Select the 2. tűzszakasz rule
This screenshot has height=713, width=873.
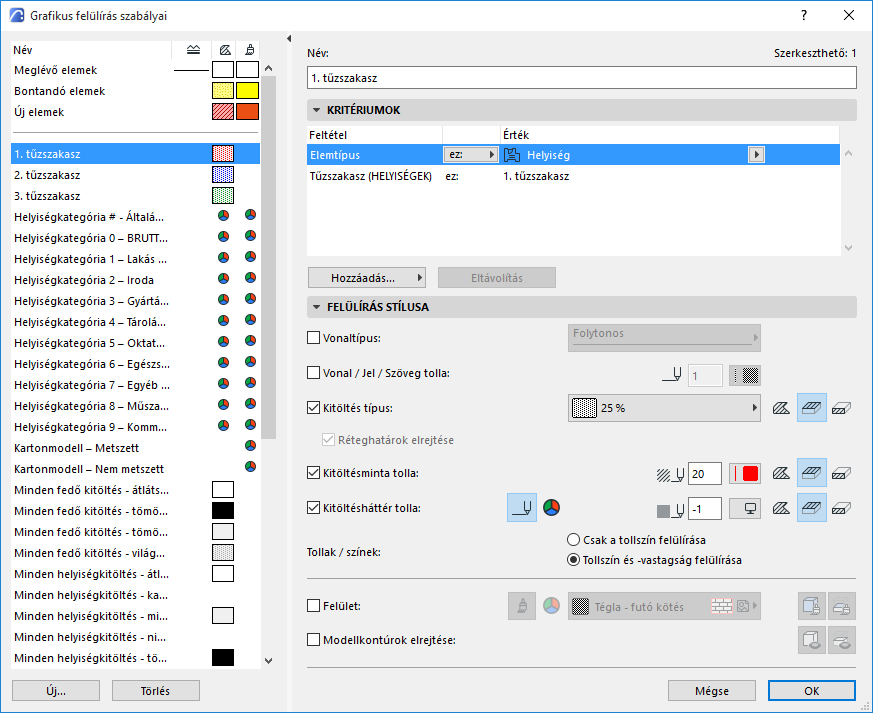135,175
